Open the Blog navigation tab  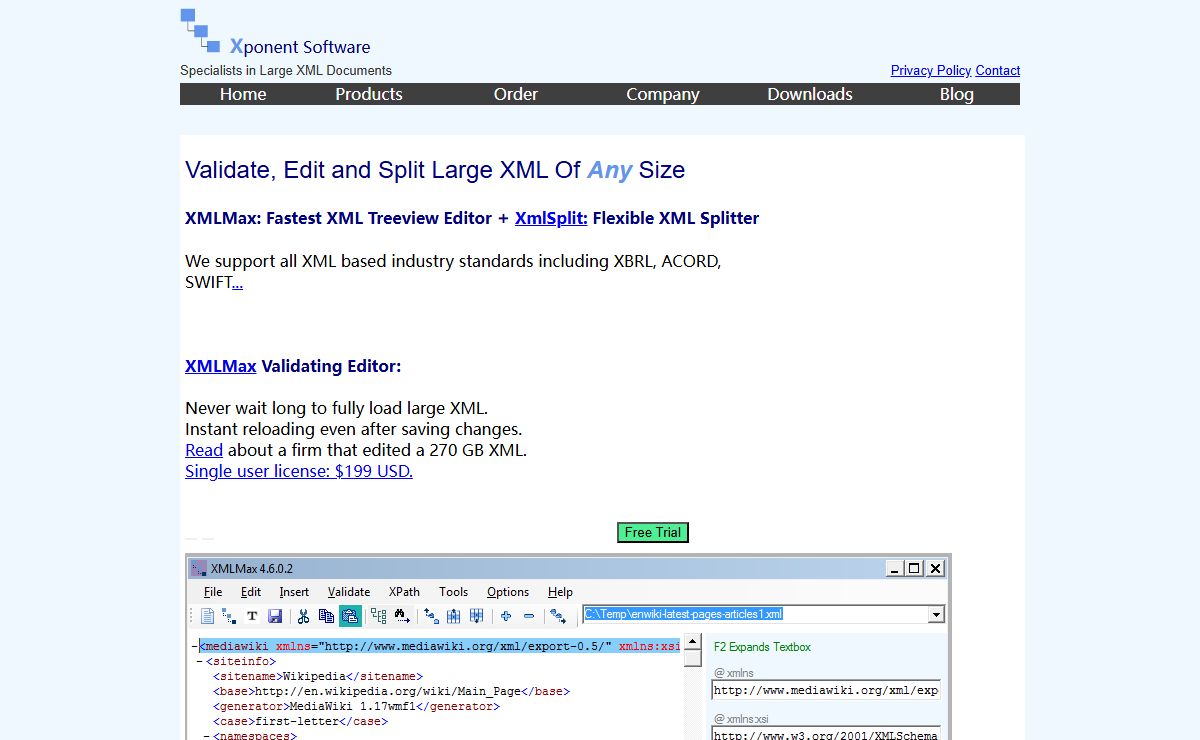pos(957,94)
